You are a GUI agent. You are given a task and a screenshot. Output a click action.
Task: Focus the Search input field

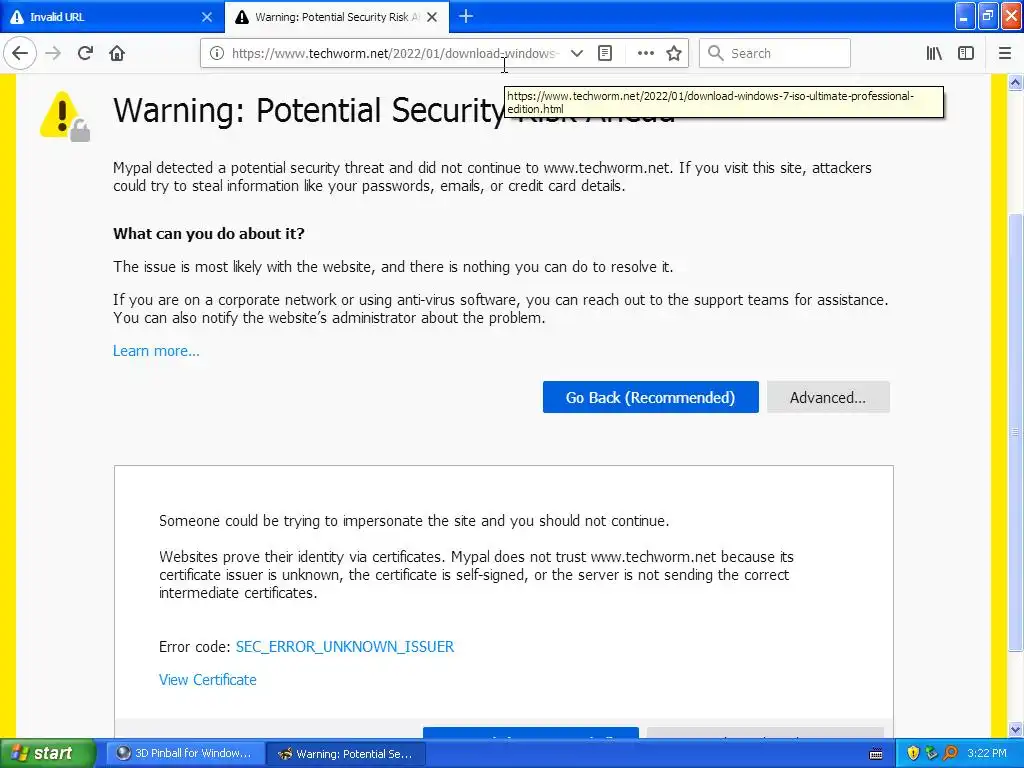(775, 53)
